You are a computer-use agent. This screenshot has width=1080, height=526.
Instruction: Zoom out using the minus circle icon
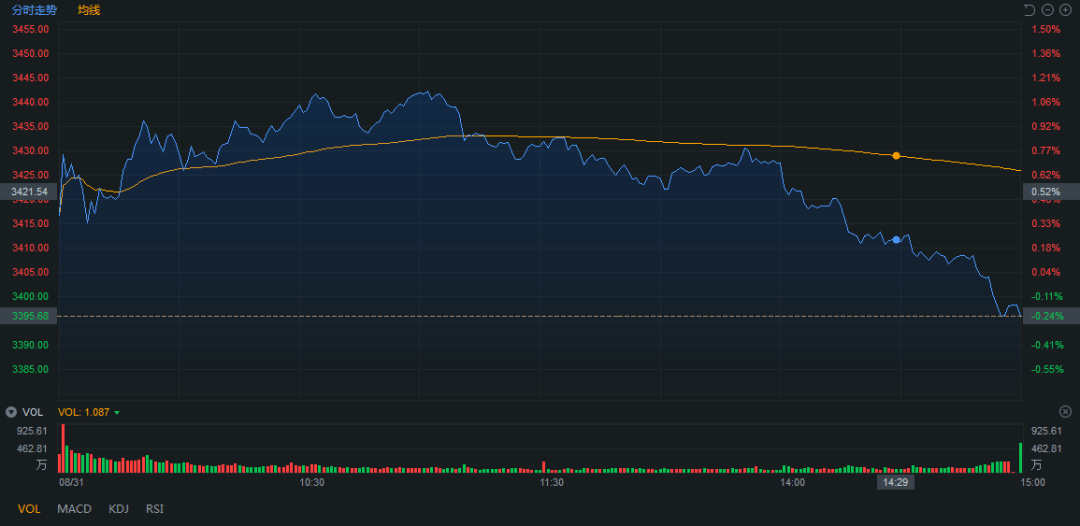point(1048,10)
